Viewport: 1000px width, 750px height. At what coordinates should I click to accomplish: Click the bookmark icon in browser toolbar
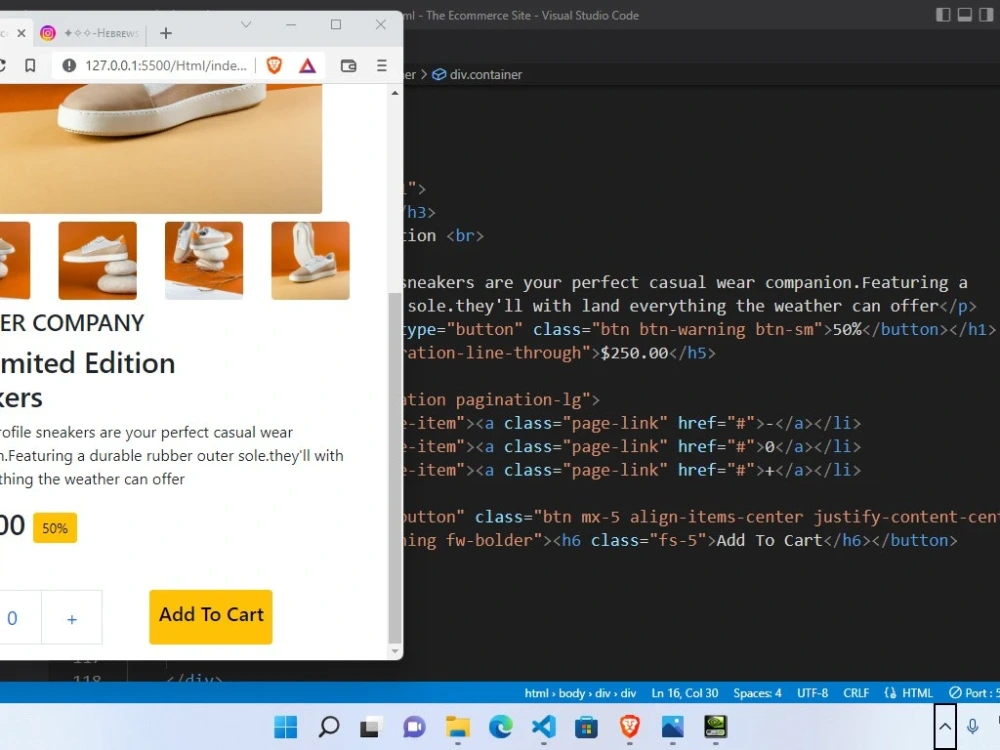30,66
